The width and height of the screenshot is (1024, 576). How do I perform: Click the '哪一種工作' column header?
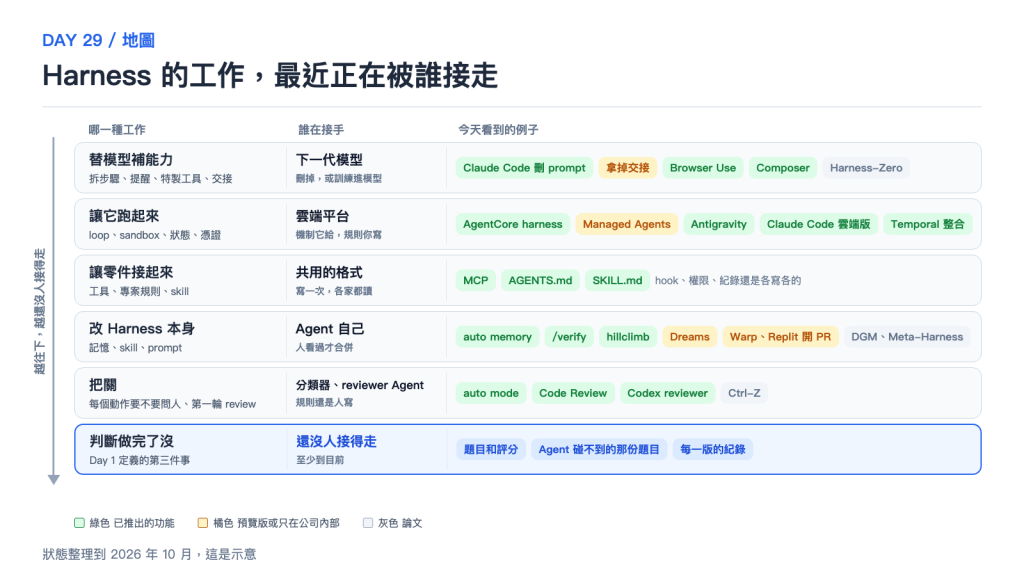[117, 129]
